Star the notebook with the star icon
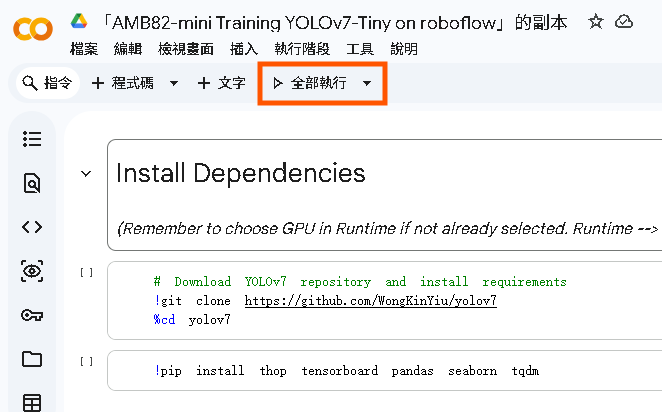Viewport: 662px width, 412px height. pyautogui.click(x=596, y=22)
